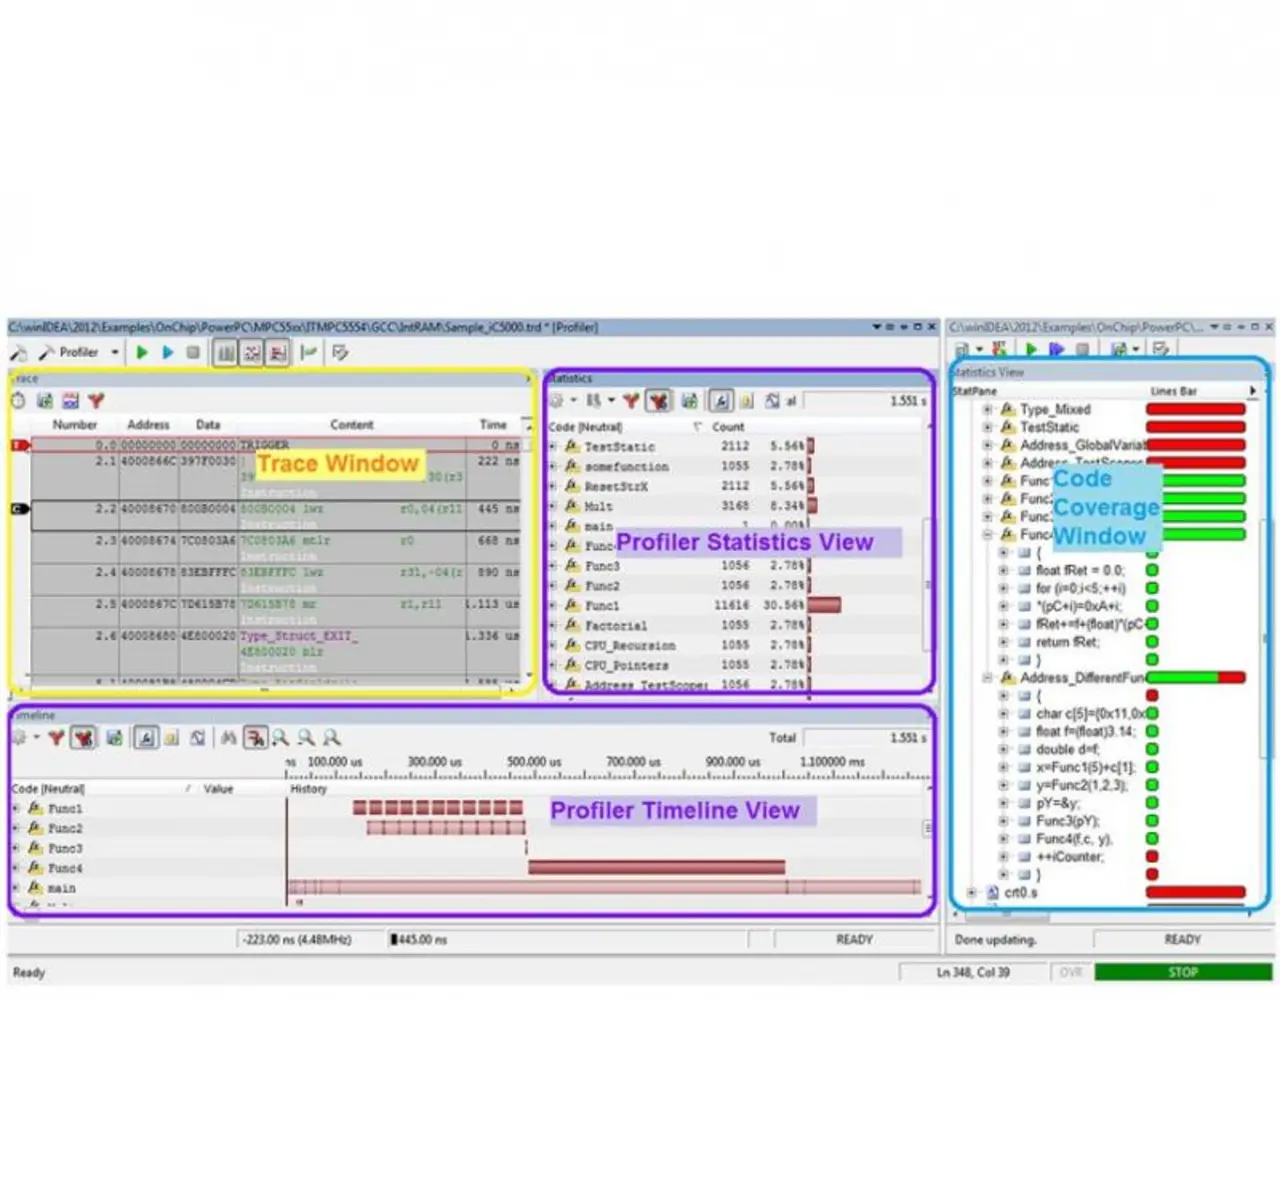Viewport: 1280px width, 1189px height.
Task: Click the red filter funnel in Trace pane
Action: [x=96, y=401]
